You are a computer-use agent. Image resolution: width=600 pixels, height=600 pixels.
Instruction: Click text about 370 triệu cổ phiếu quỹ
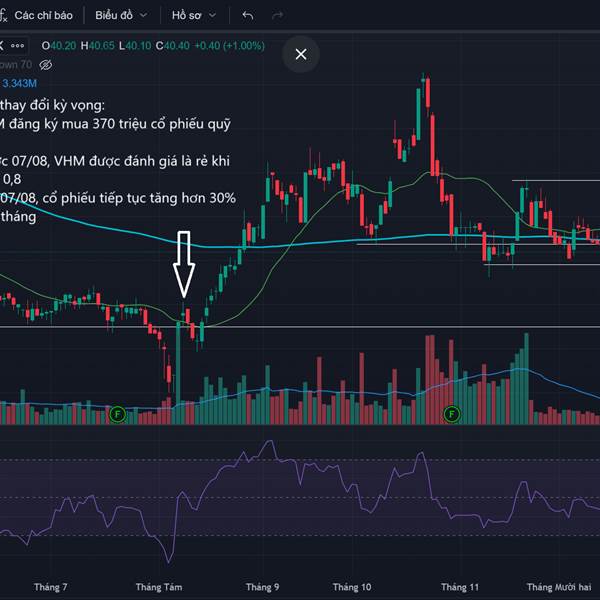tap(162, 124)
